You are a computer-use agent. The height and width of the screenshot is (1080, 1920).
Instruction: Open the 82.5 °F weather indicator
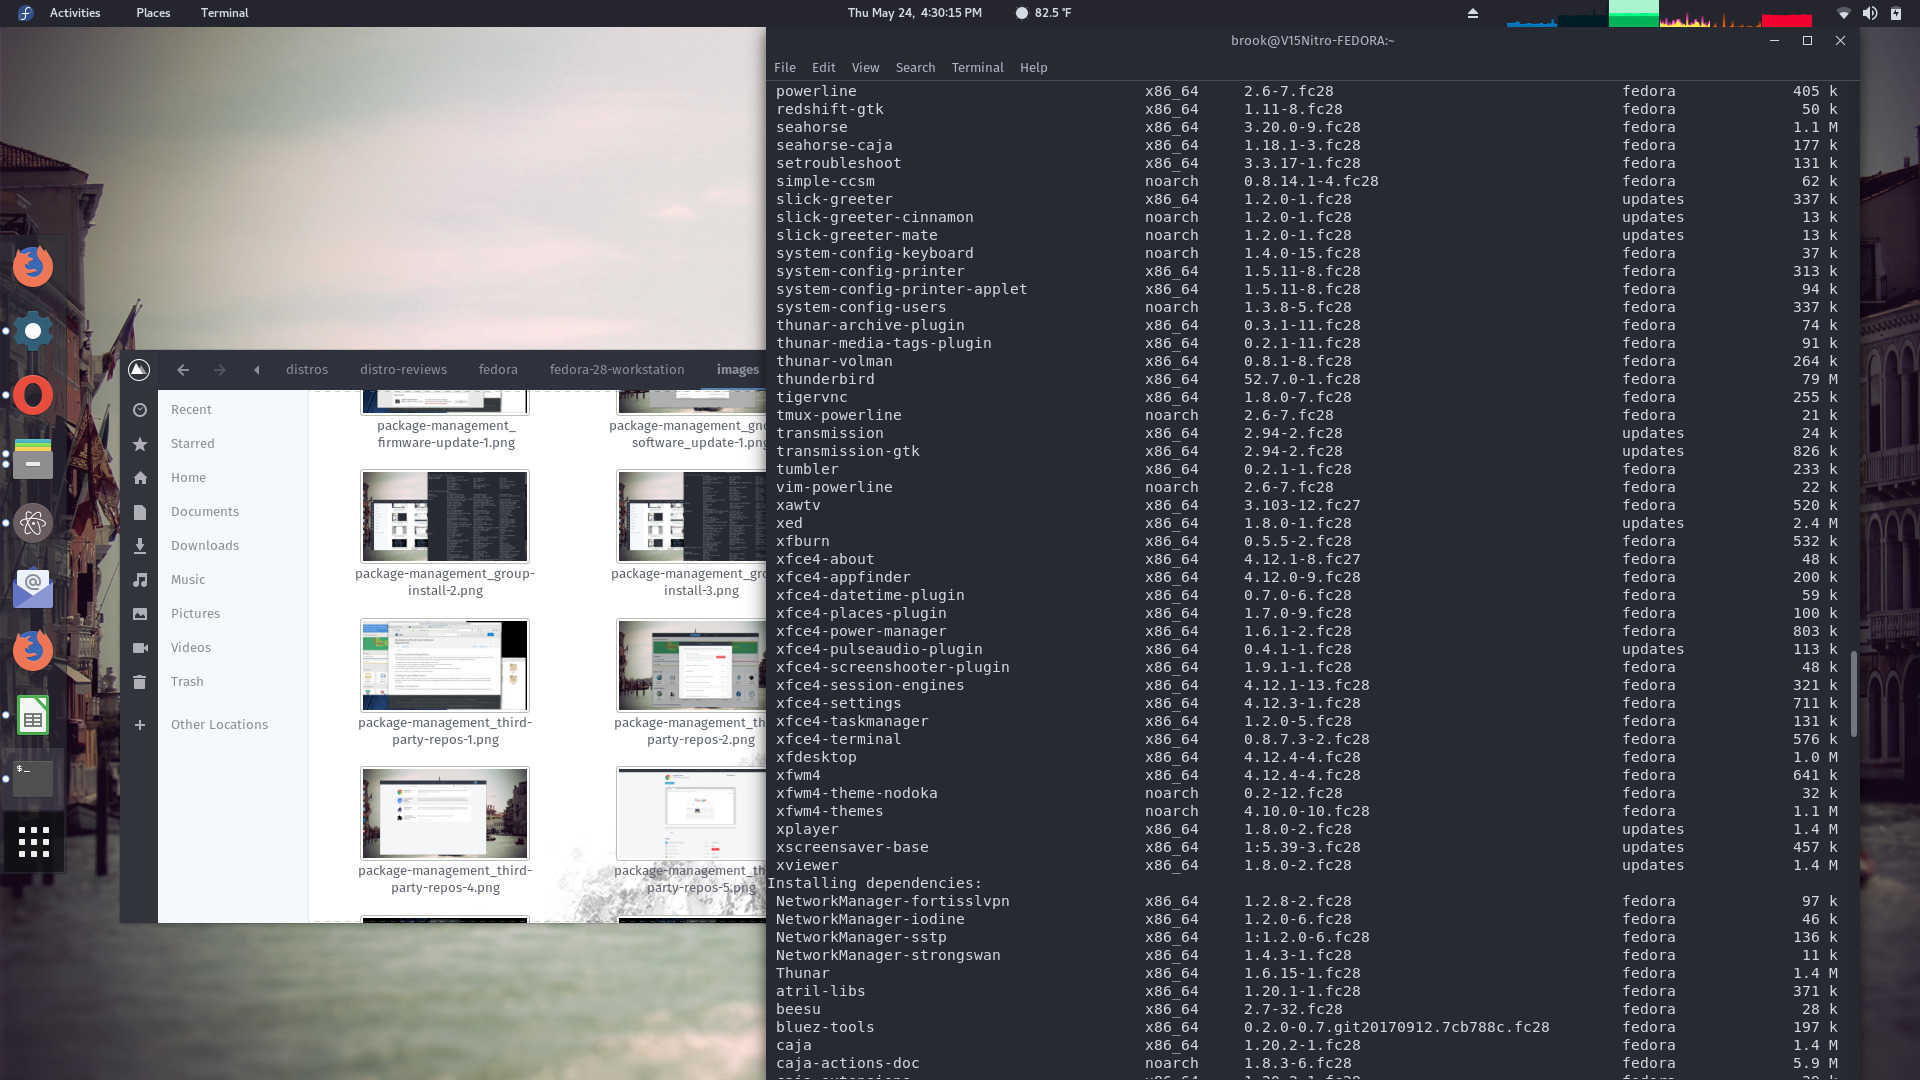[1043, 13]
